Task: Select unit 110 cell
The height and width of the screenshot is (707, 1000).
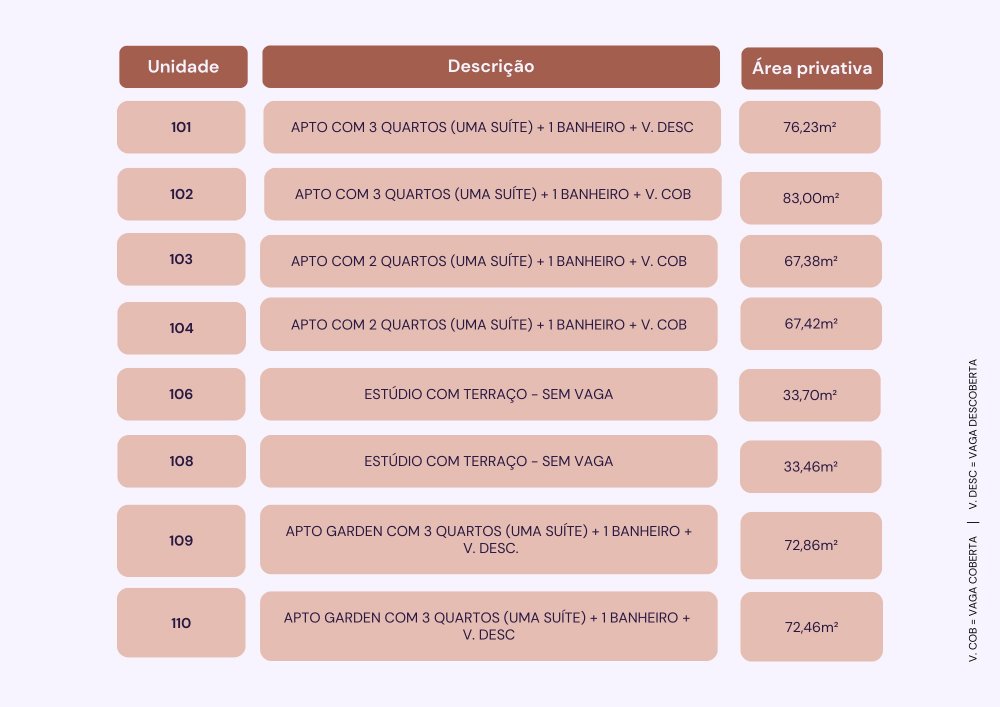Action: (181, 623)
